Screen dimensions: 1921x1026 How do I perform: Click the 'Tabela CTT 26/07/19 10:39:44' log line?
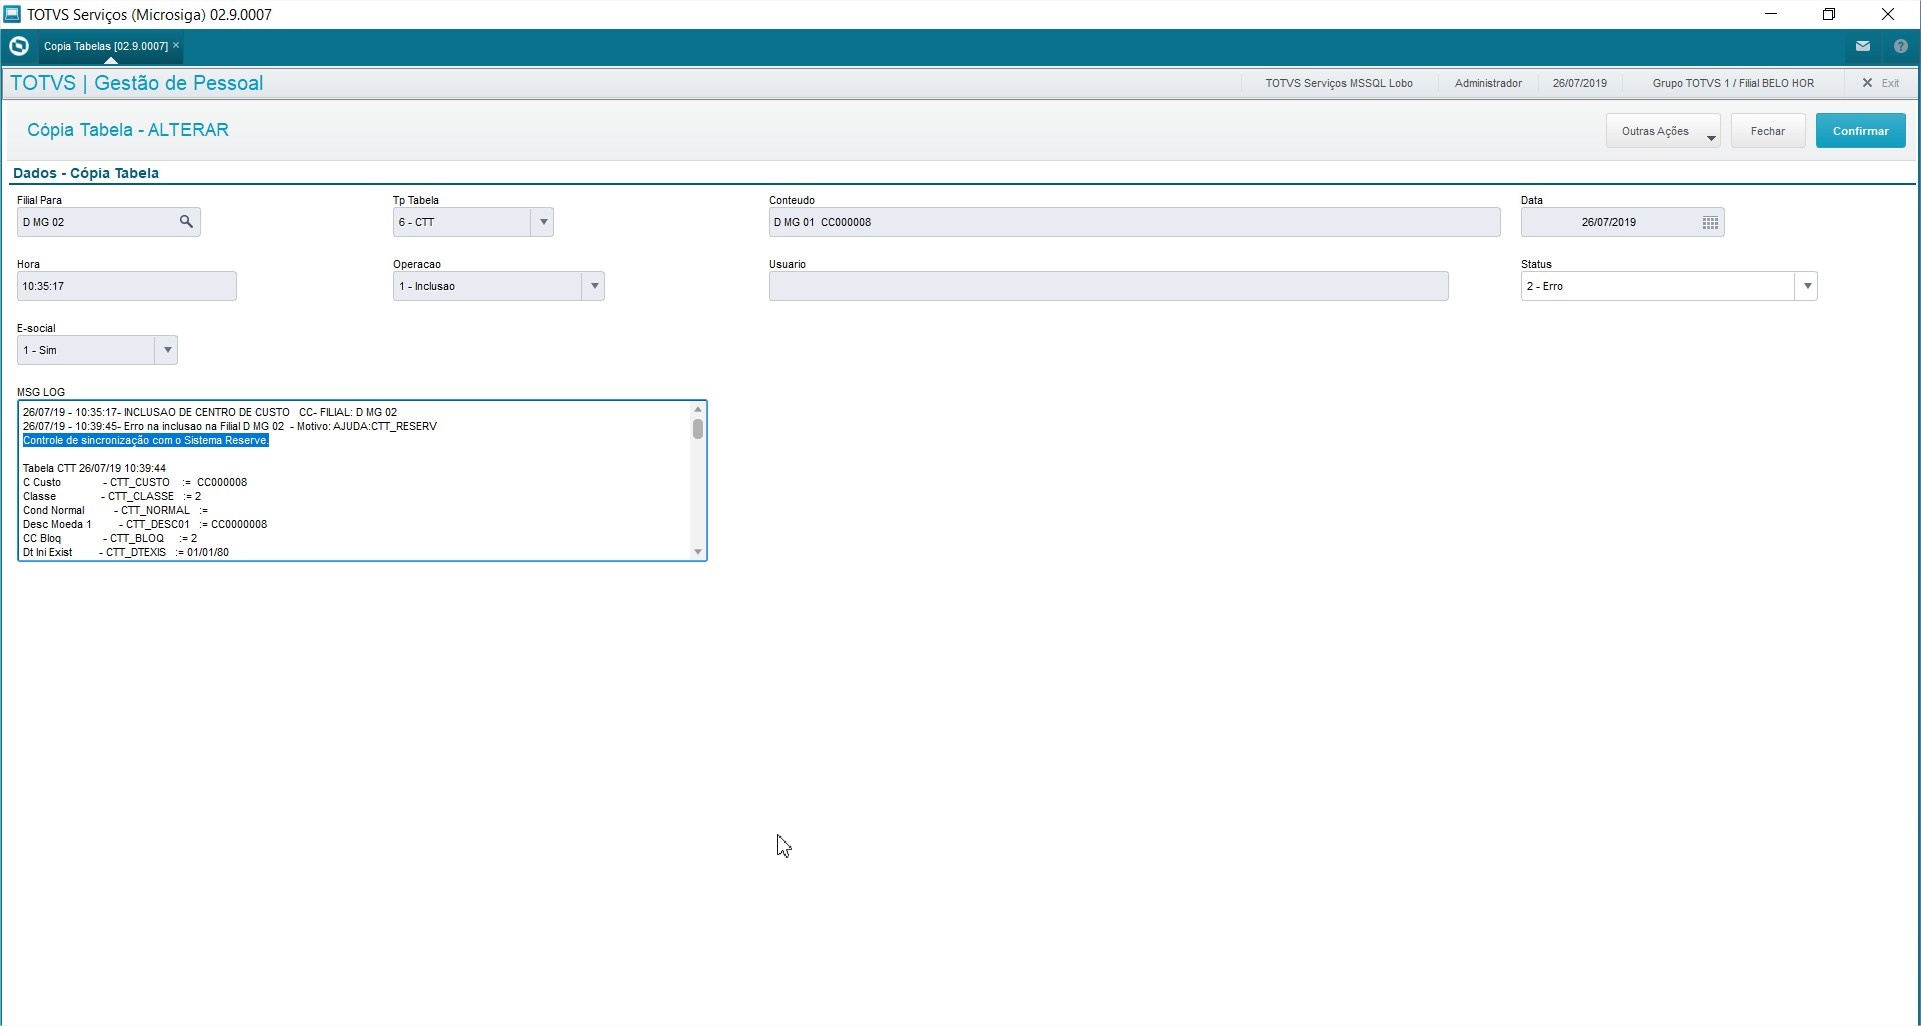pyautogui.click(x=95, y=468)
